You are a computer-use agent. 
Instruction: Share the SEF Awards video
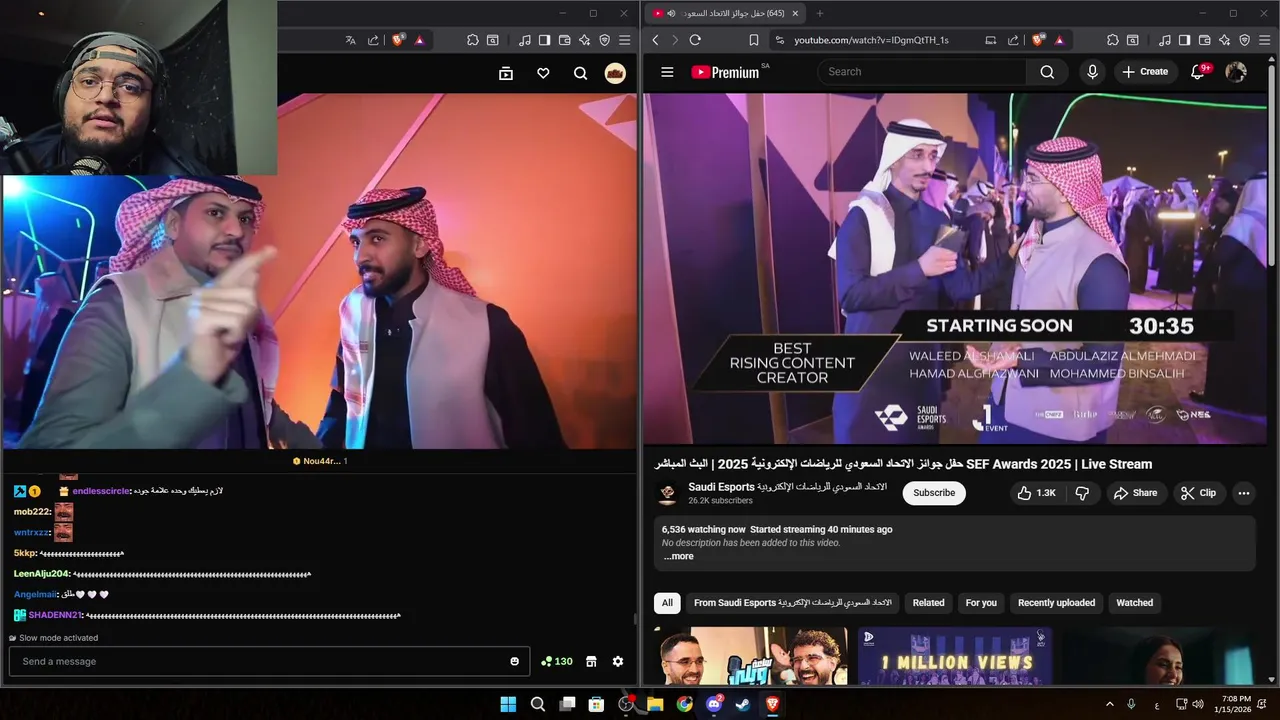coord(1136,493)
